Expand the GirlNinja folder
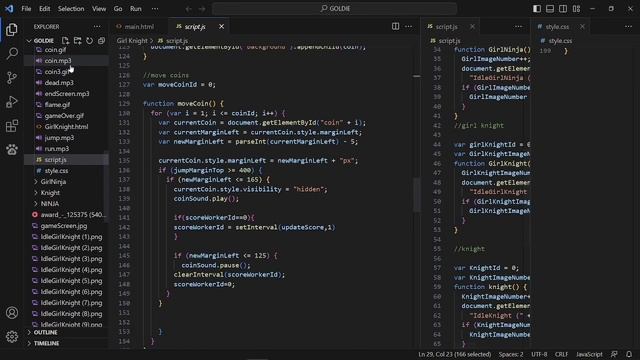This screenshot has width=640, height=360. coord(53,182)
